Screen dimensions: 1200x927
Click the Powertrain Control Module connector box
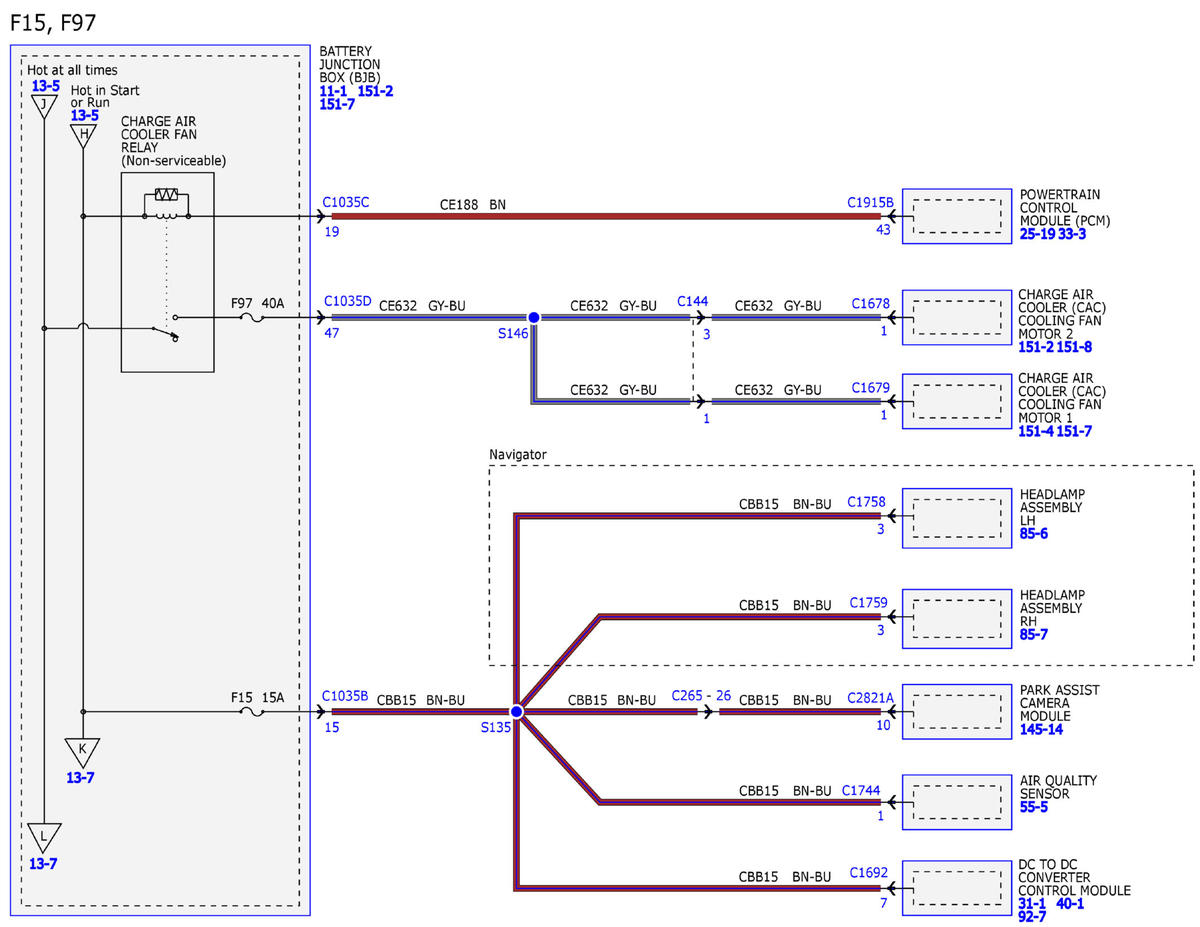coord(957,216)
